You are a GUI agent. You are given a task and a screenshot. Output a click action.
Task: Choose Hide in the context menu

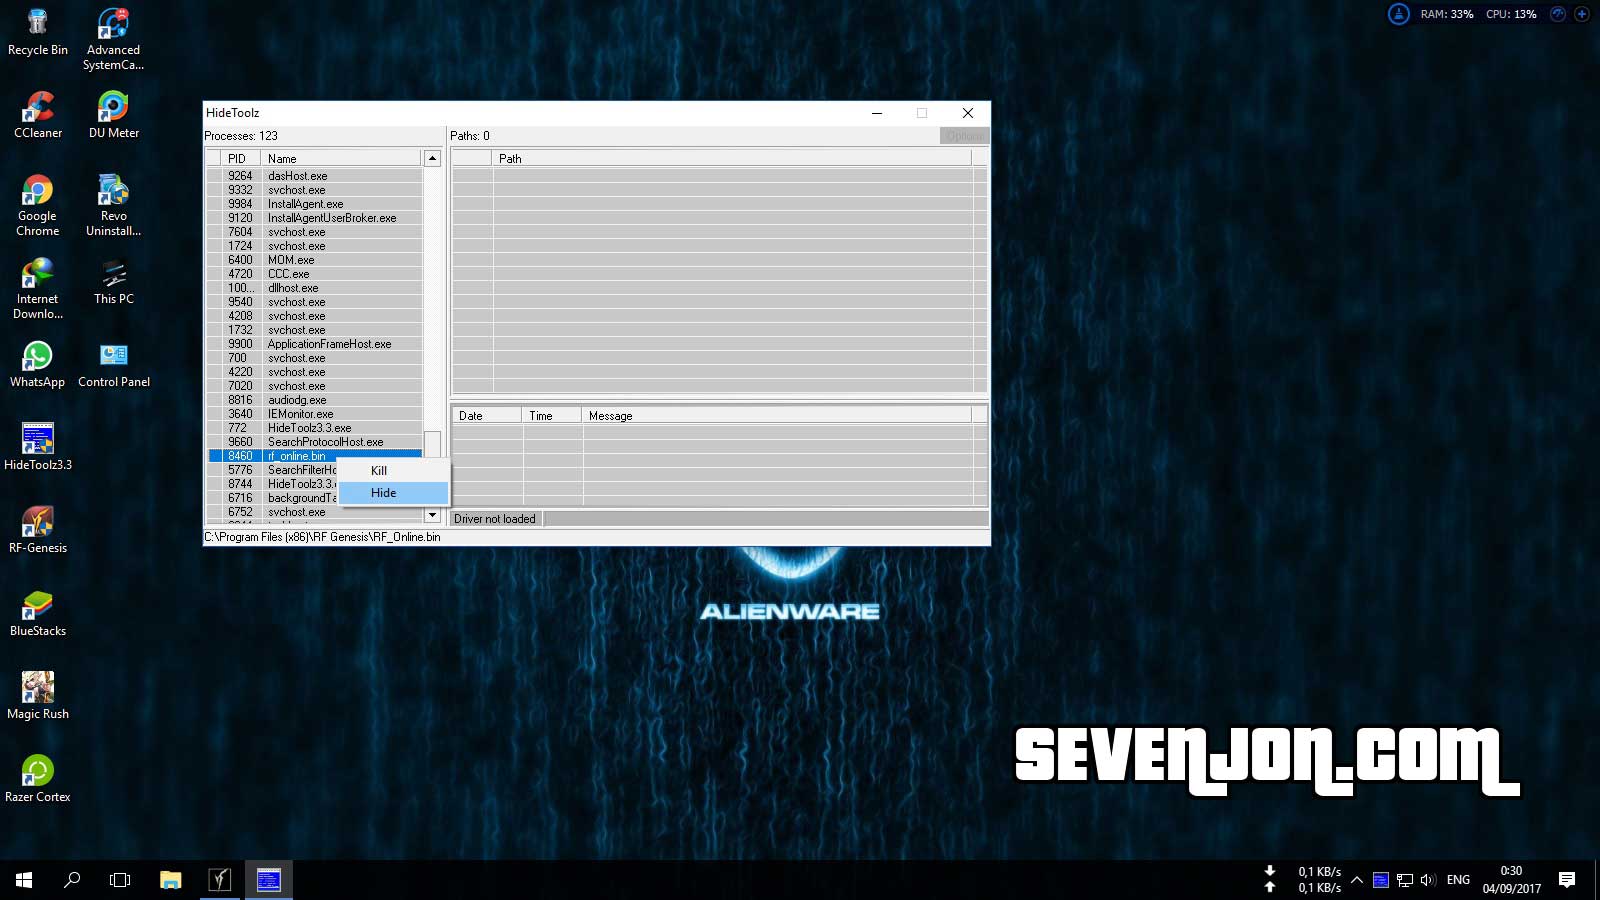[x=394, y=493]
